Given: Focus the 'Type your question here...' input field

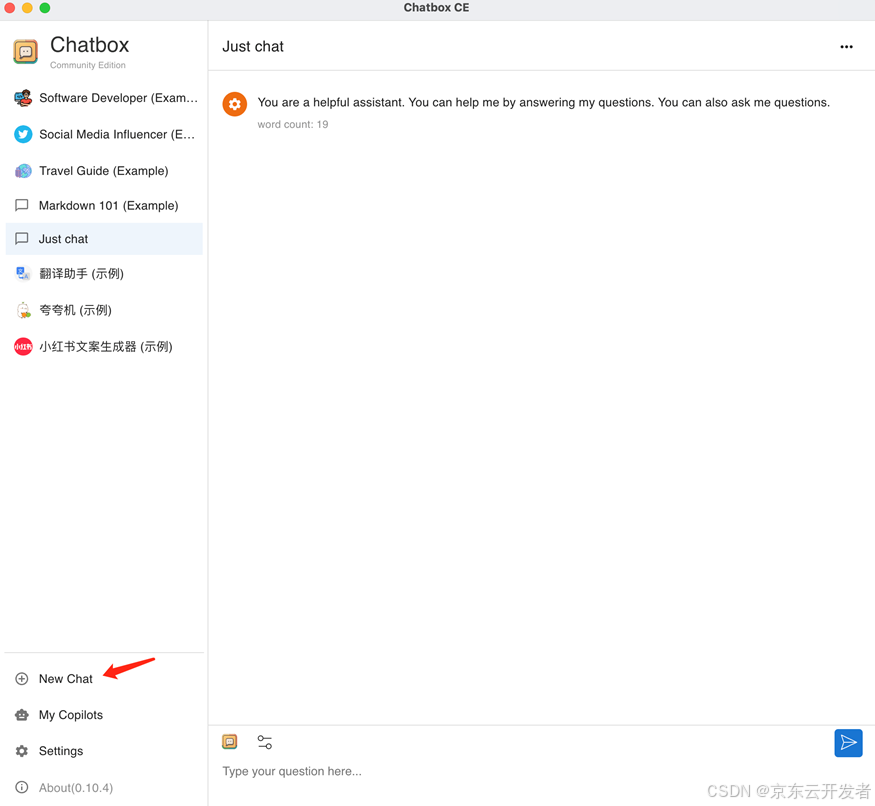Looking at the screenshot, I should (x=525, y=771).
